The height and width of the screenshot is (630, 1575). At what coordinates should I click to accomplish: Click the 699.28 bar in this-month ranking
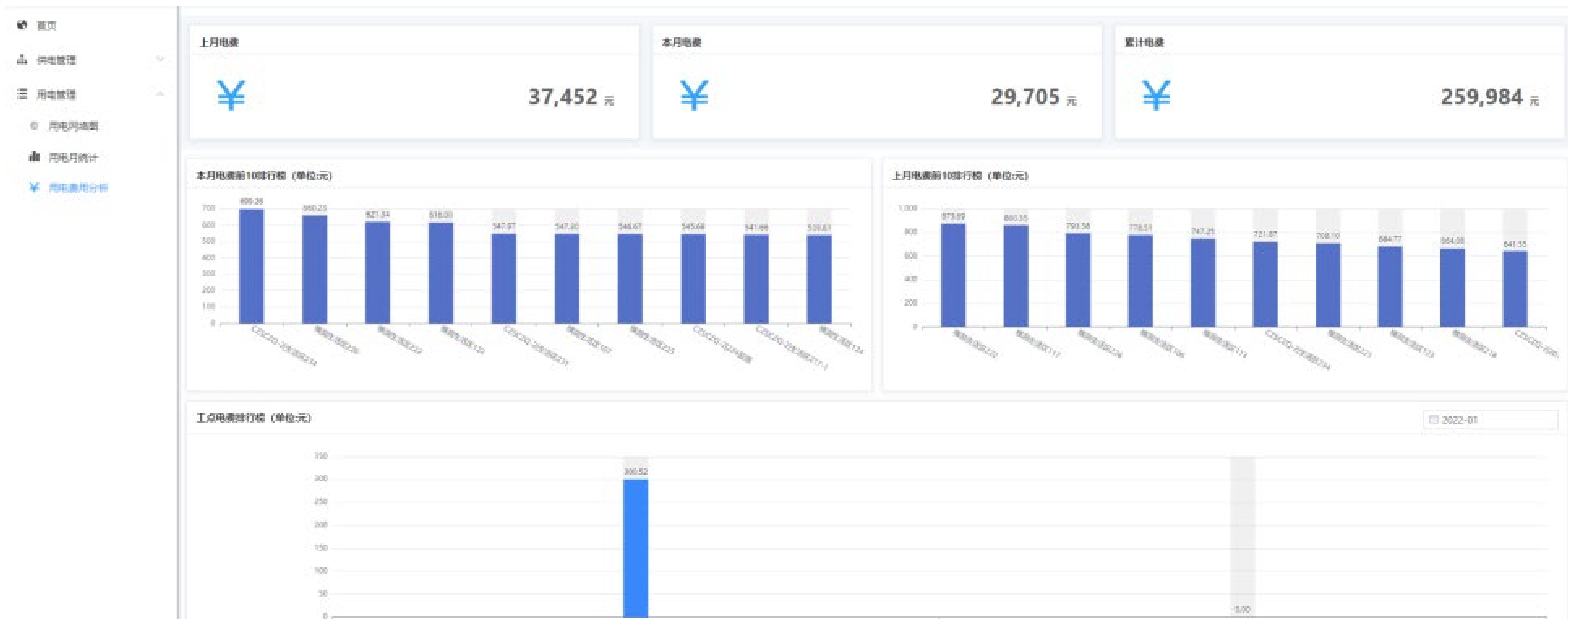click(252, 266)
